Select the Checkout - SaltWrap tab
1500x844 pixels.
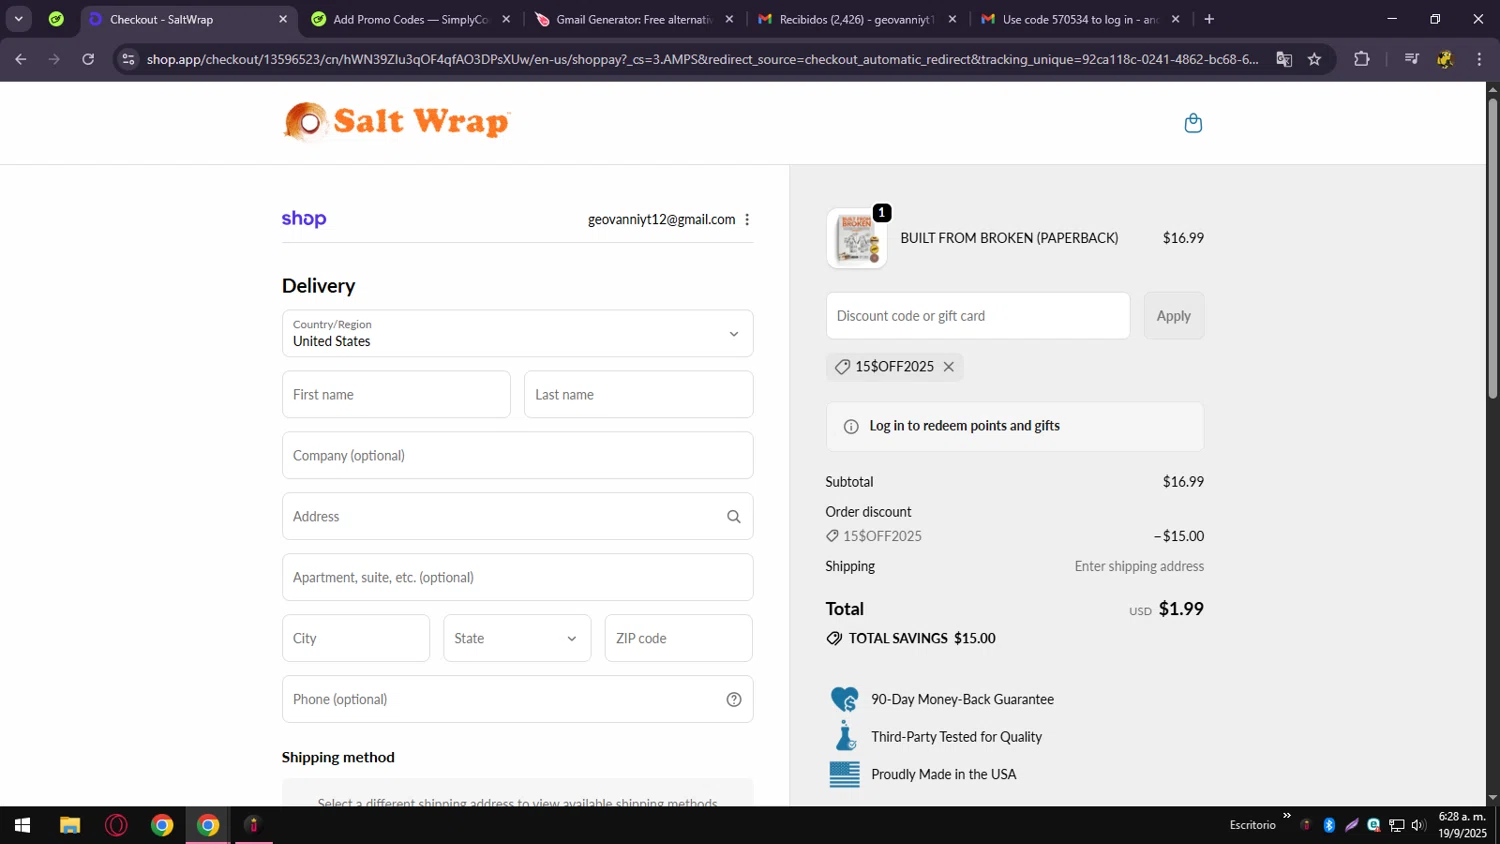tap(187, 19)
